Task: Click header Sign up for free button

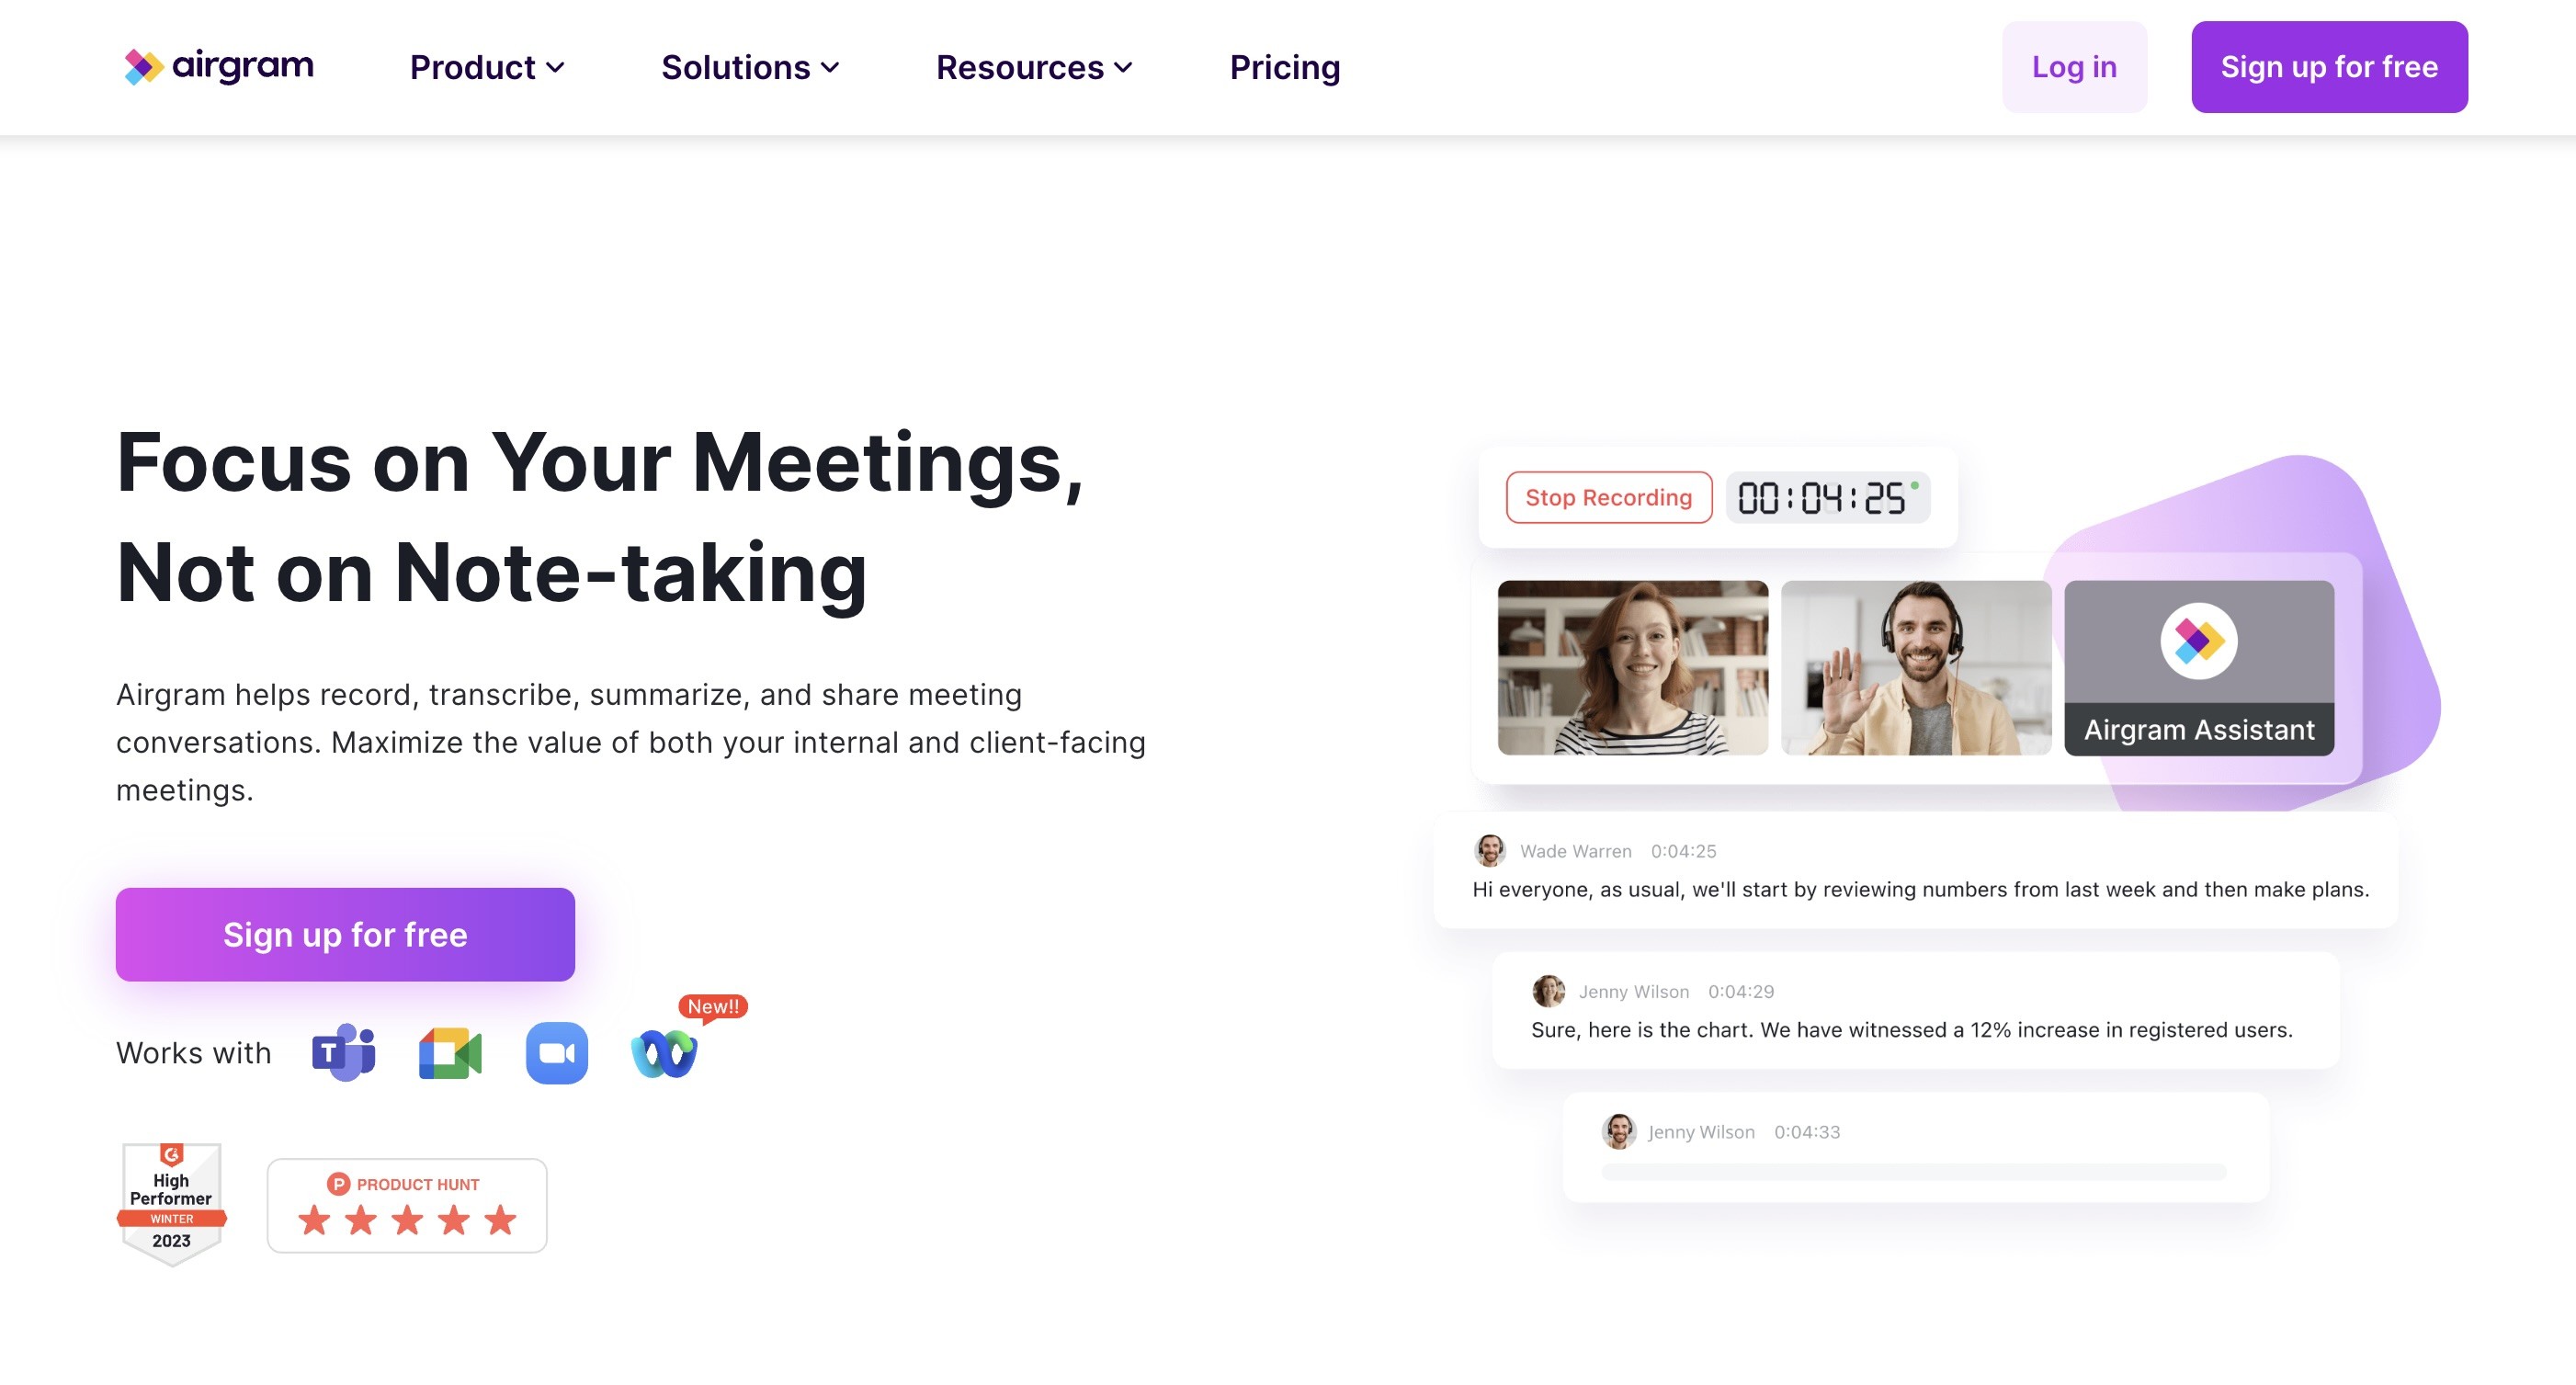Action: pyautogui.click(x=2329, y=67)
